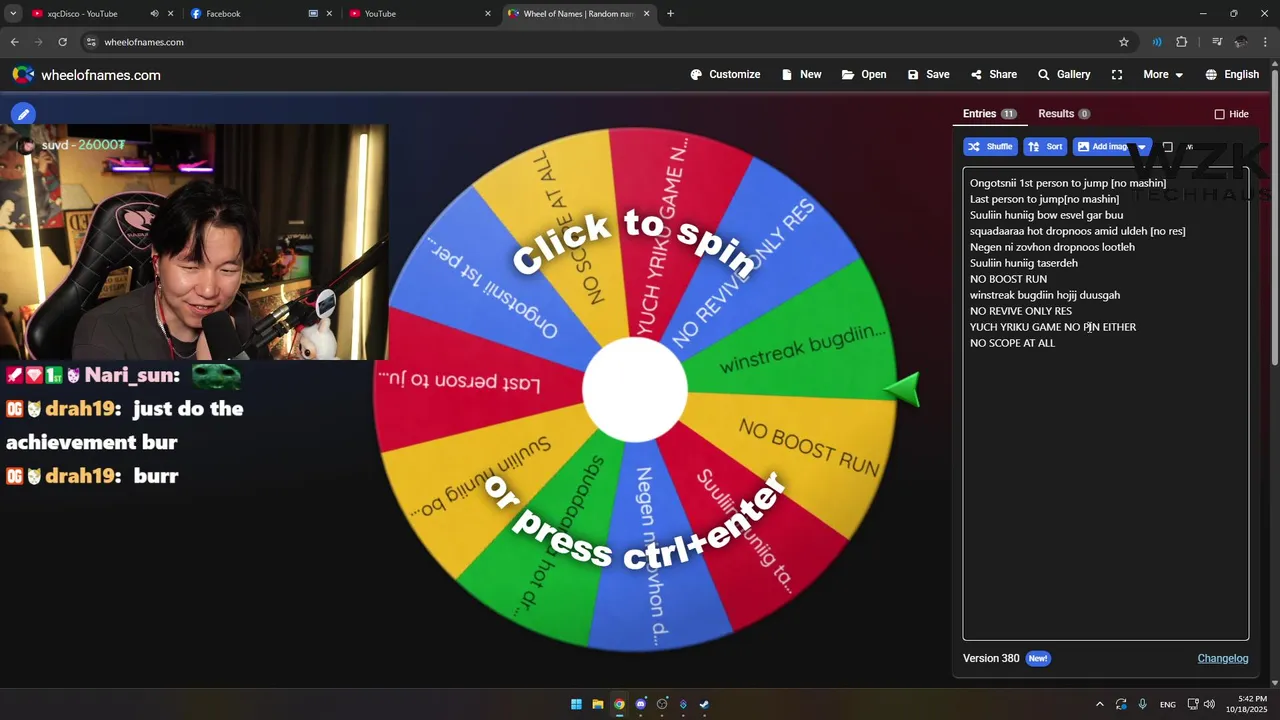Switch to the Results tab
The height and width of the screenshot is (720, 1280).
click(x=1064, y=114)
